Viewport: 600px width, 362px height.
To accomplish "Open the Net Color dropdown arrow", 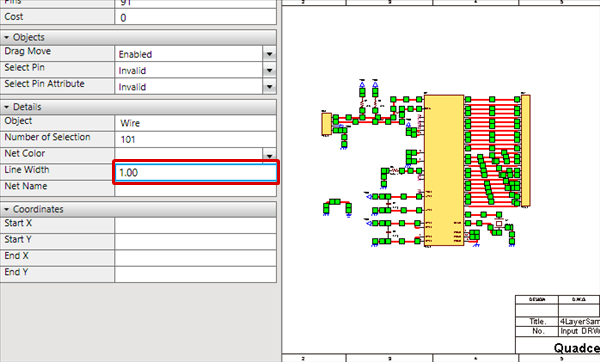I will (269, 155).
